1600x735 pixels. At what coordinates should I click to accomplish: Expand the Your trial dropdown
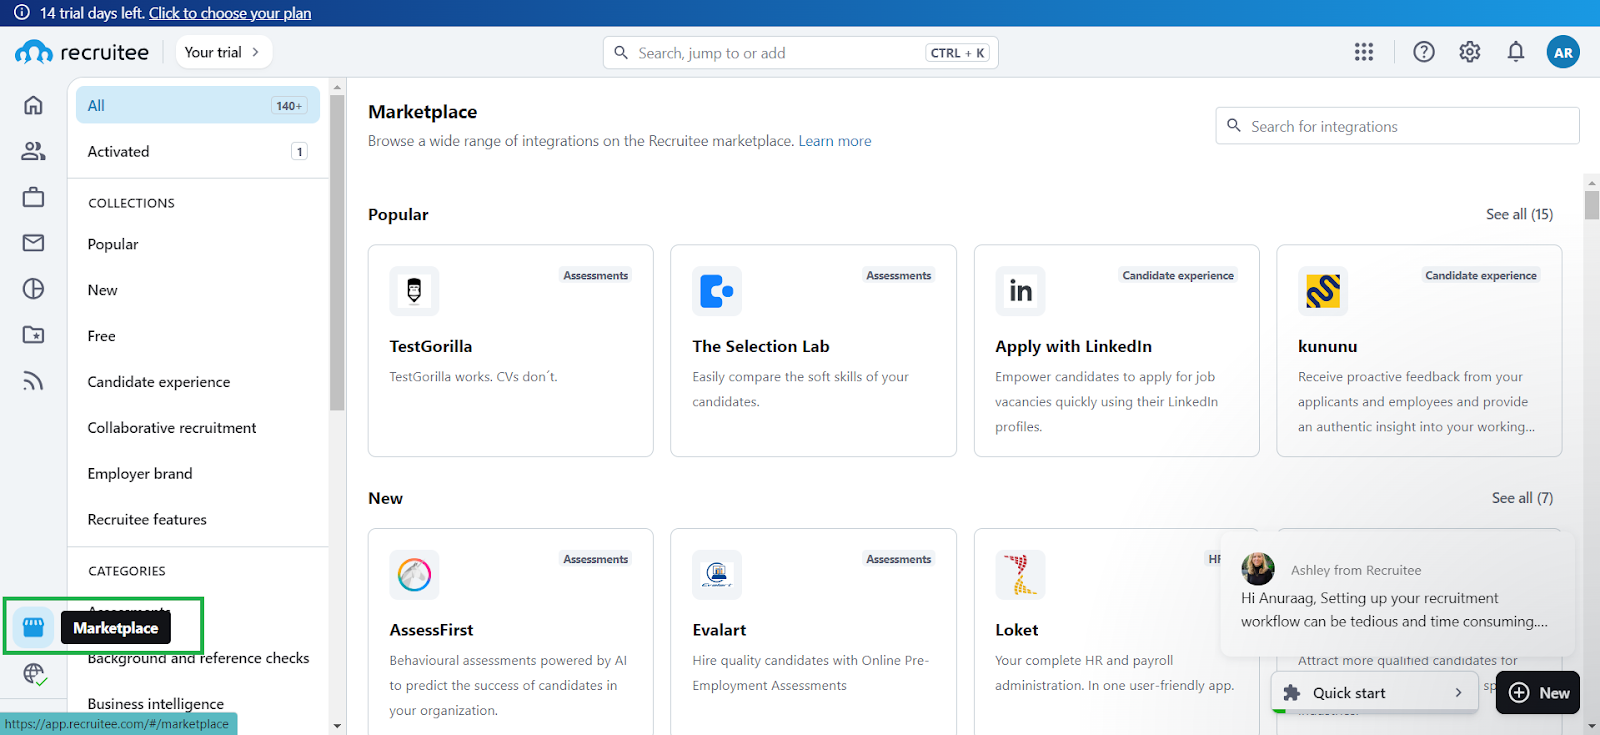pyautogui.click(x=223, y=52)
